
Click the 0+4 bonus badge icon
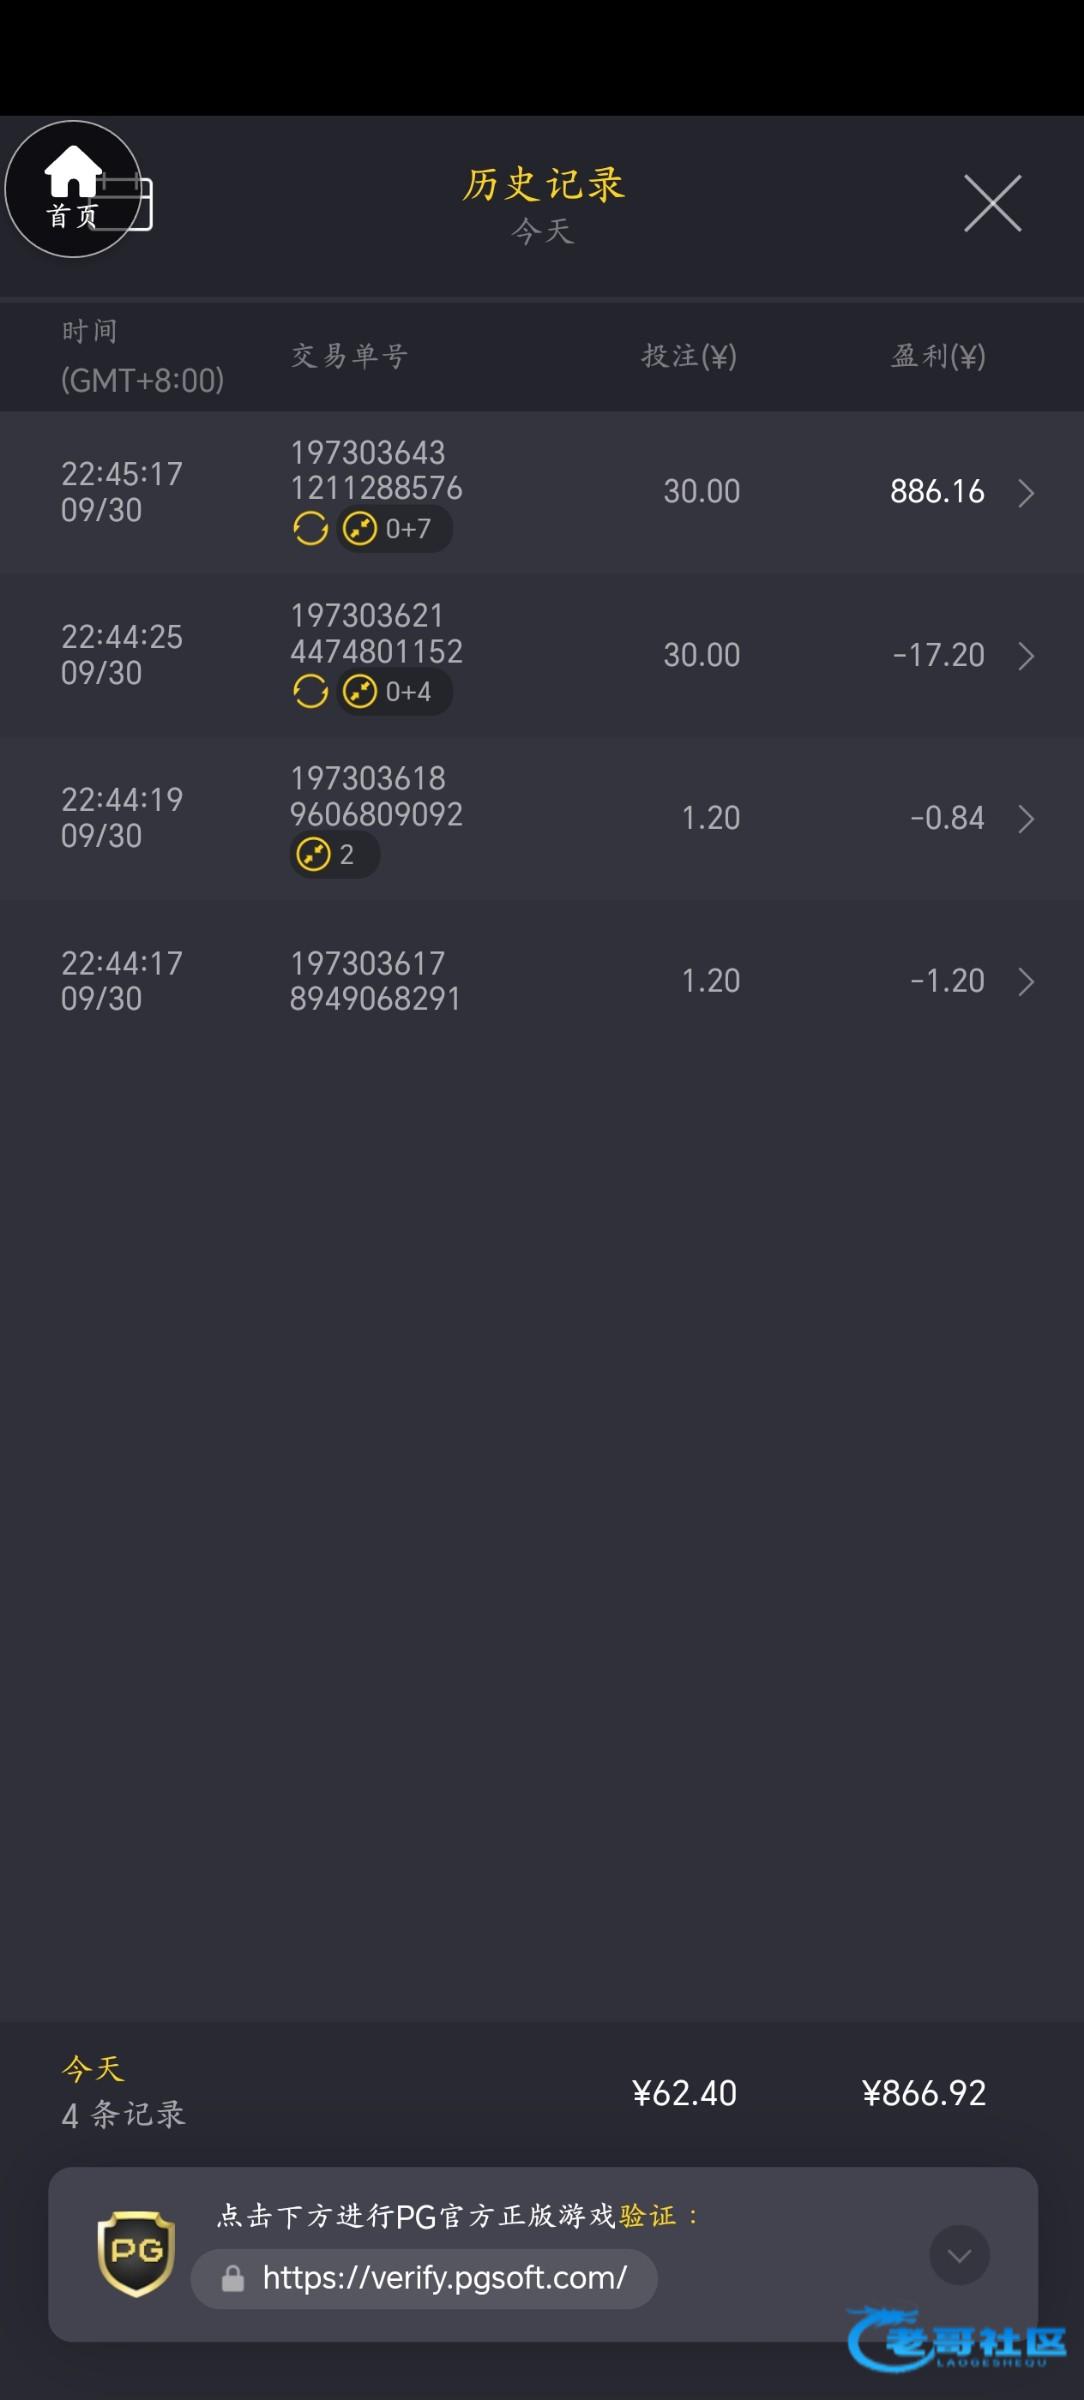click(x=360, y=691)
